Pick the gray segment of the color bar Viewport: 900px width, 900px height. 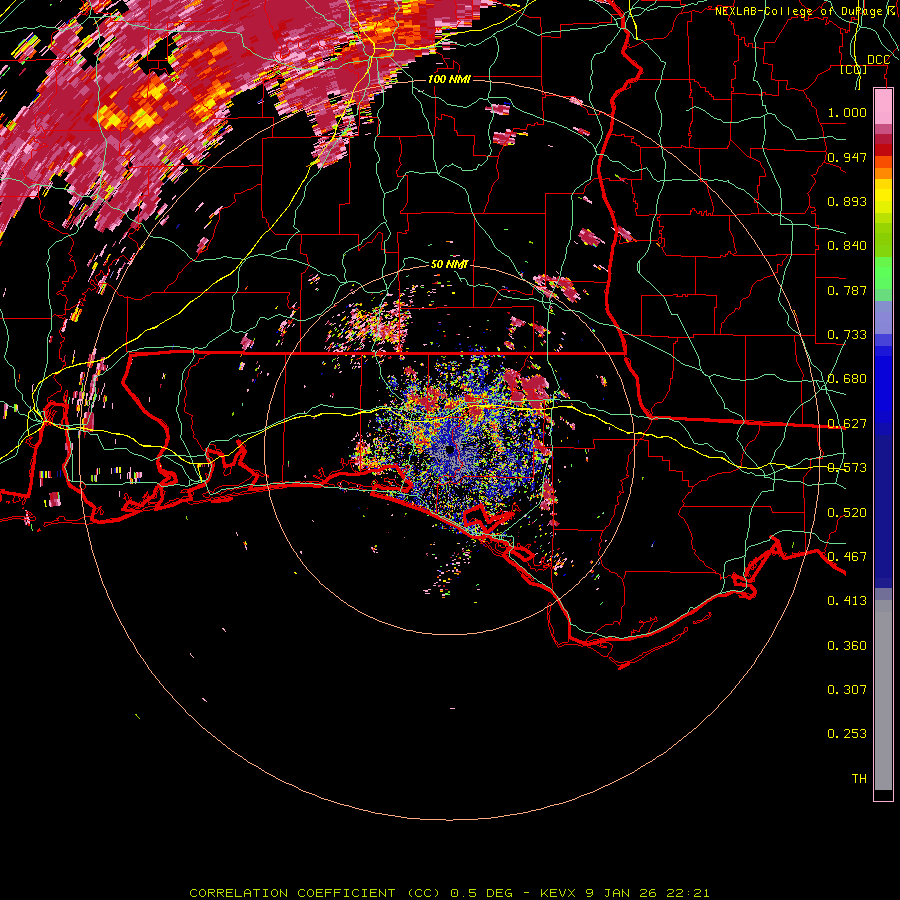(x=883, y=695)
